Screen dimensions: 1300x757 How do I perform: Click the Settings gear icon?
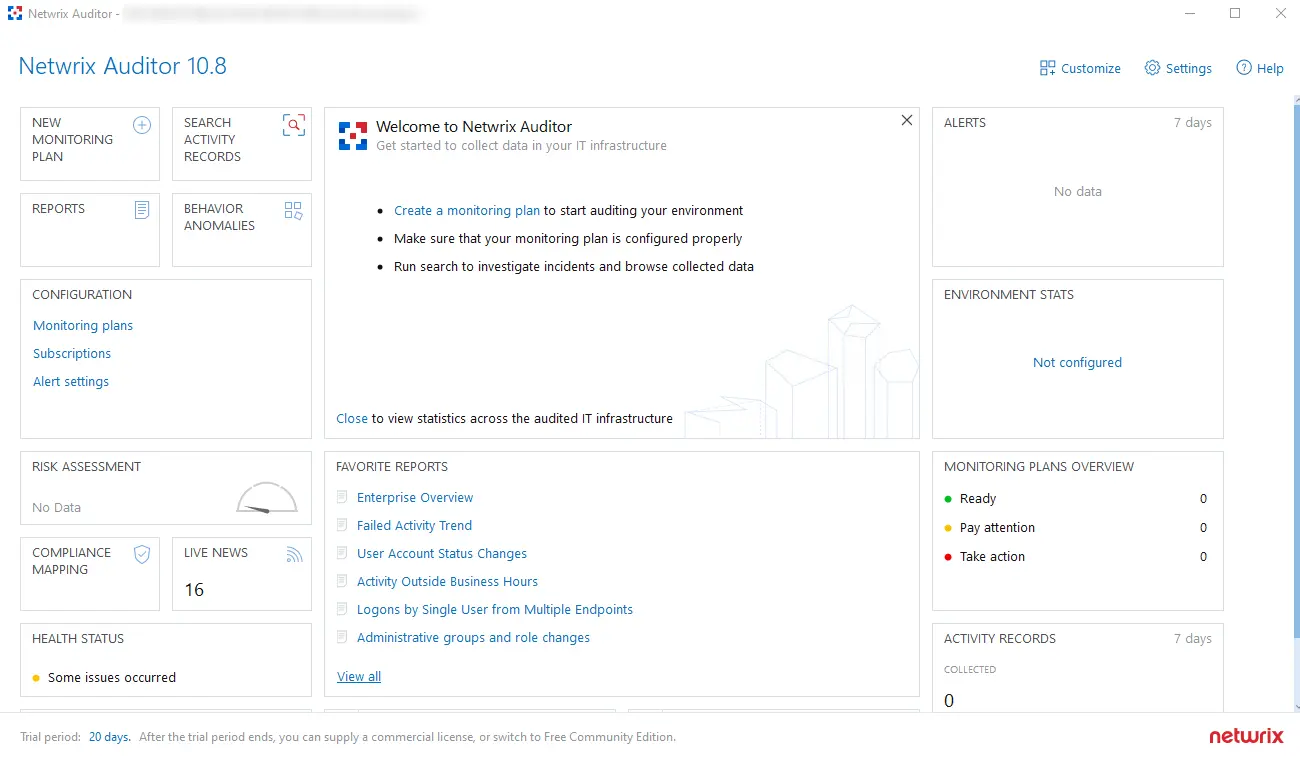tap(1152, 68)
